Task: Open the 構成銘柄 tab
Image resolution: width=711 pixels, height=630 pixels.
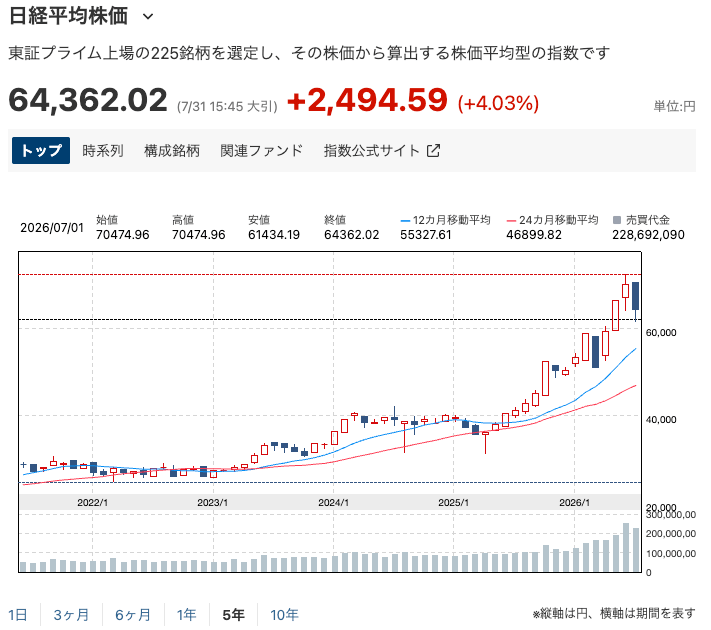Action: 172,150
